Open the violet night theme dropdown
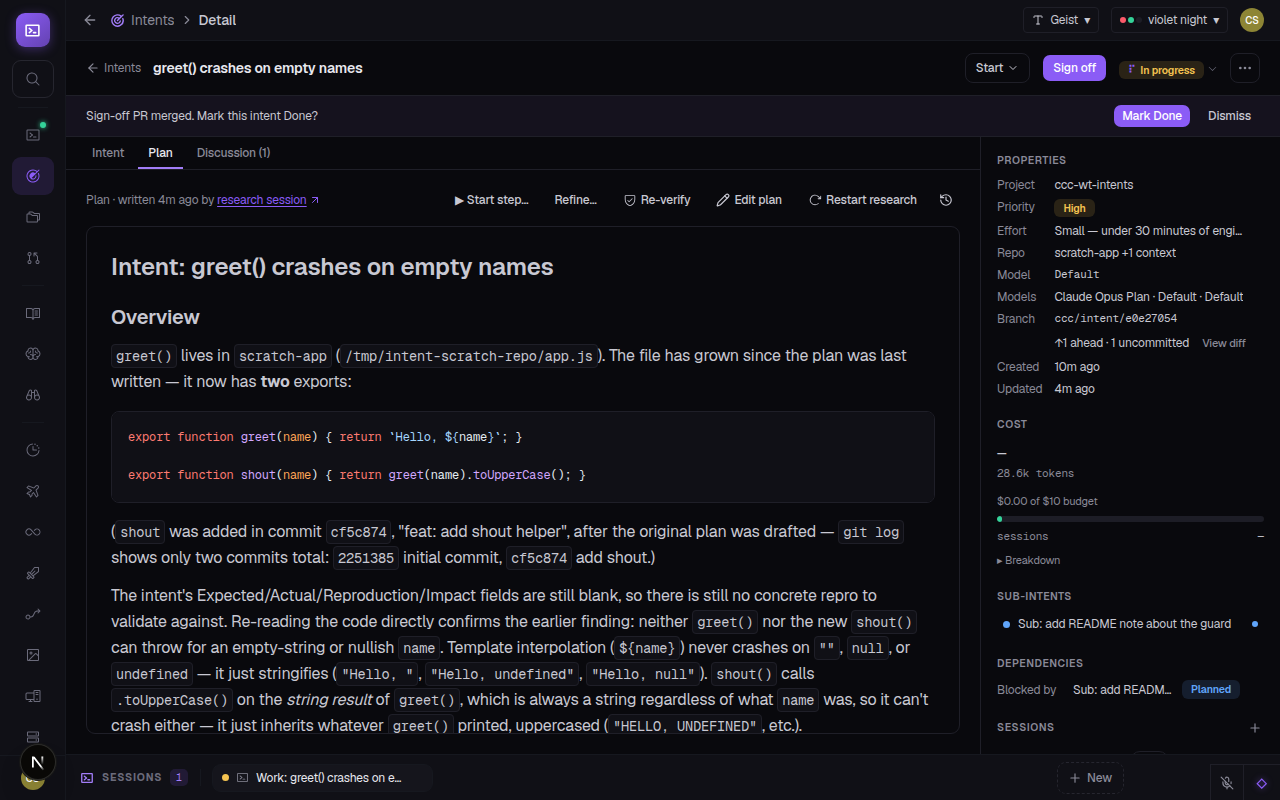1280x800 pixels. point(1170,20)
